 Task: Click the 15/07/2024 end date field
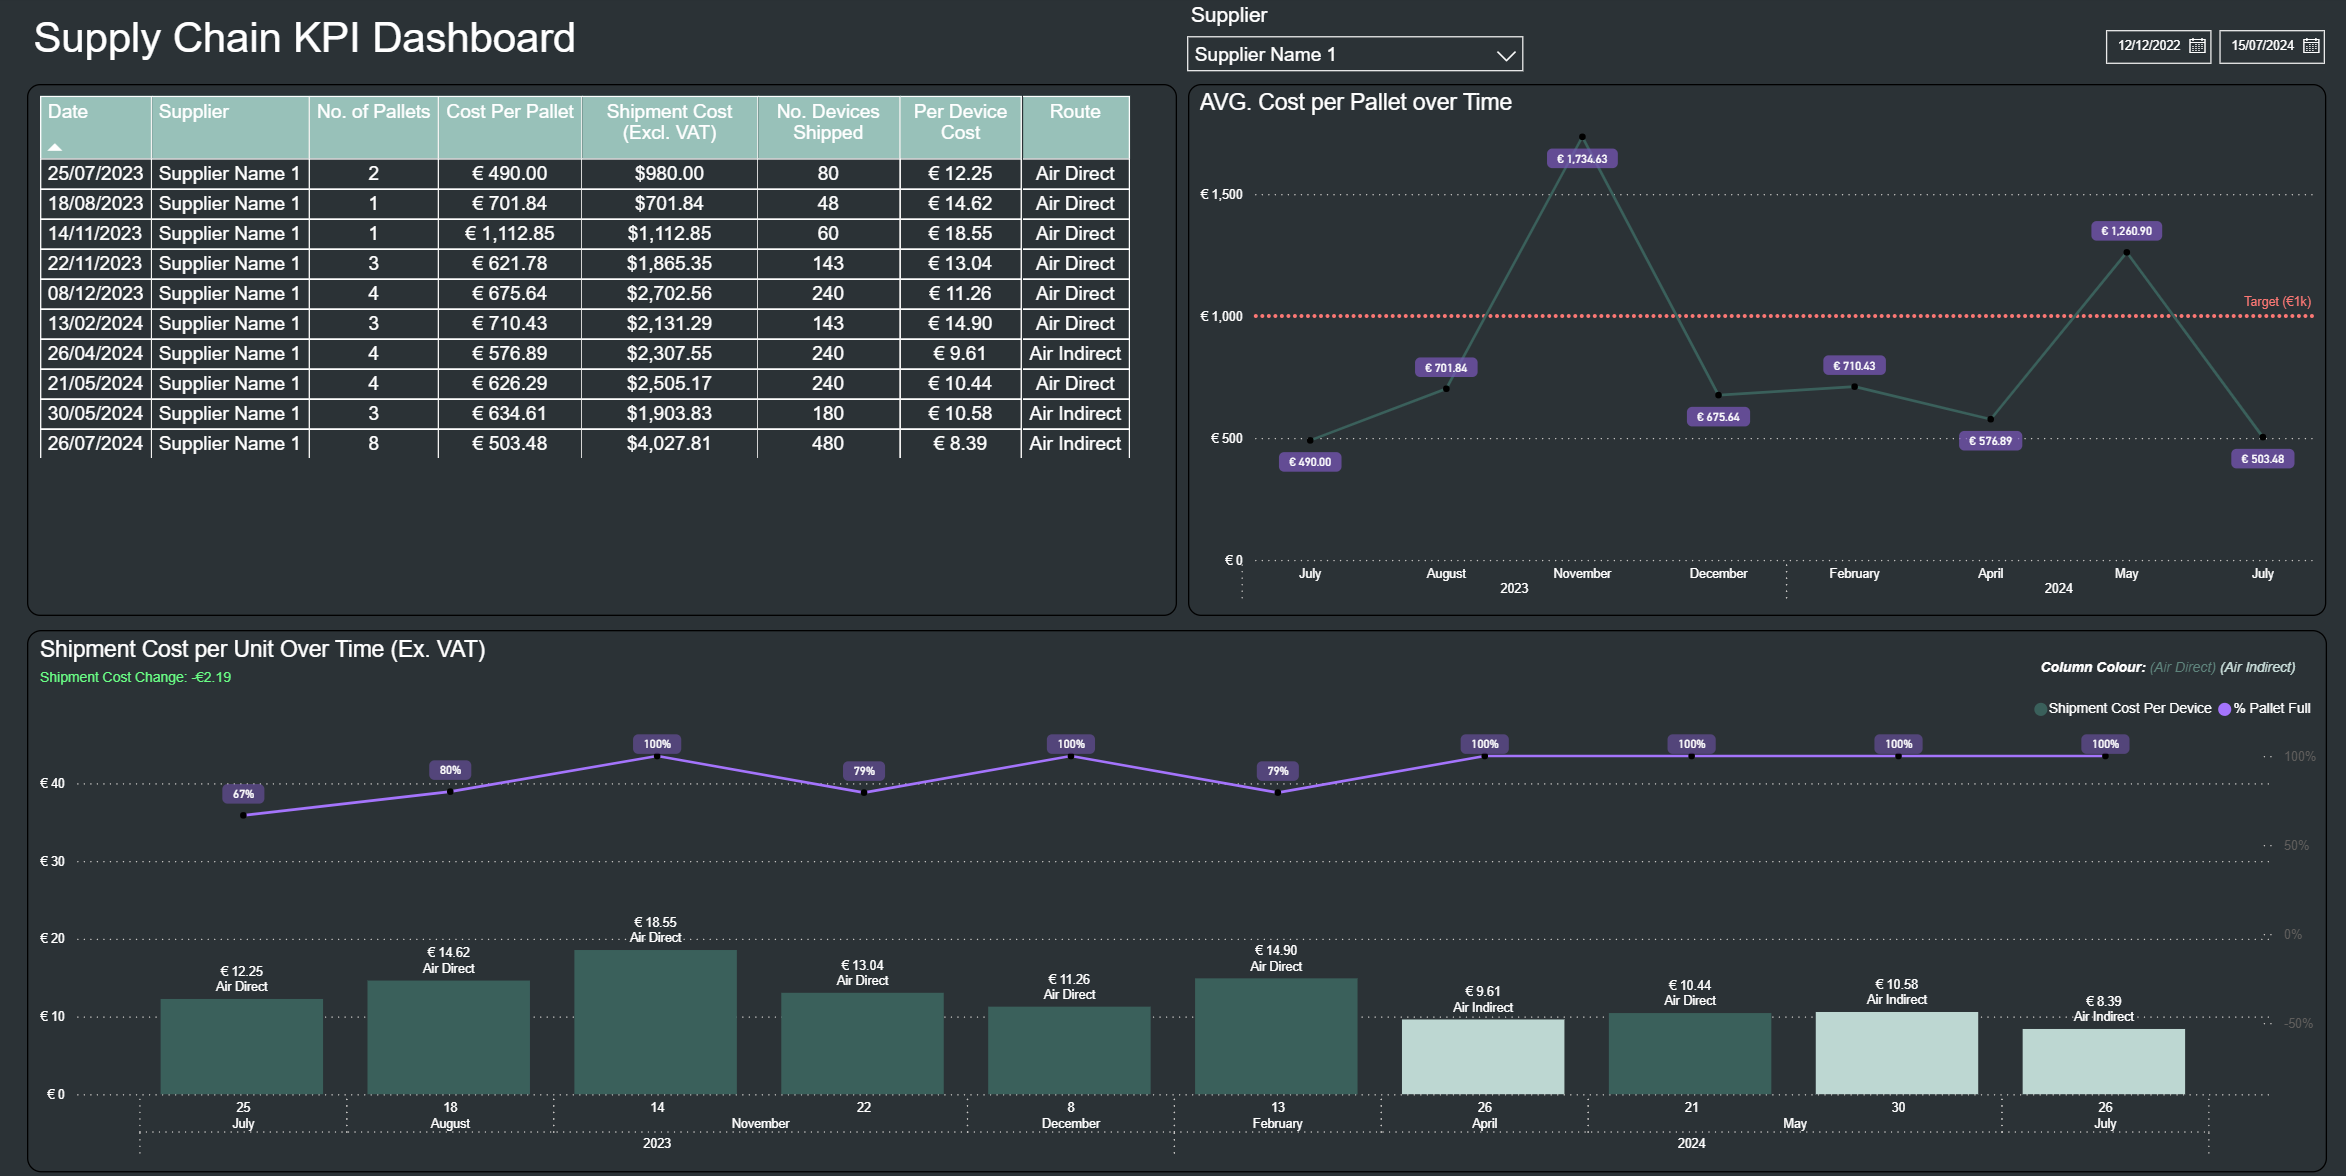(x=2262, y=46)
